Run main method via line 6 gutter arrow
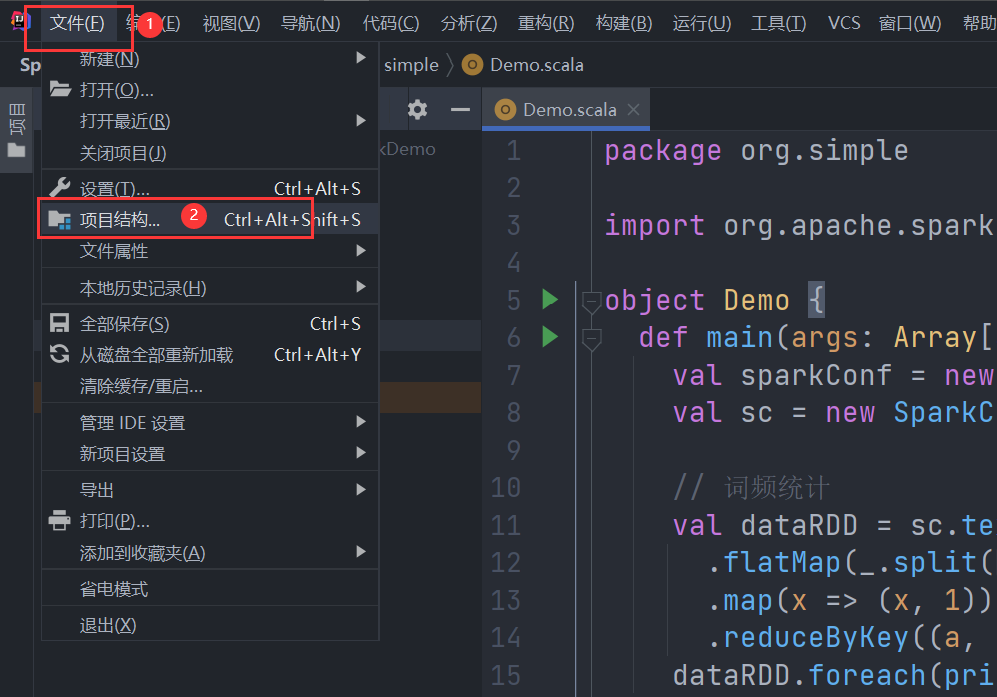The width and height of the screenshot is (997, 697). coord(550,336)
